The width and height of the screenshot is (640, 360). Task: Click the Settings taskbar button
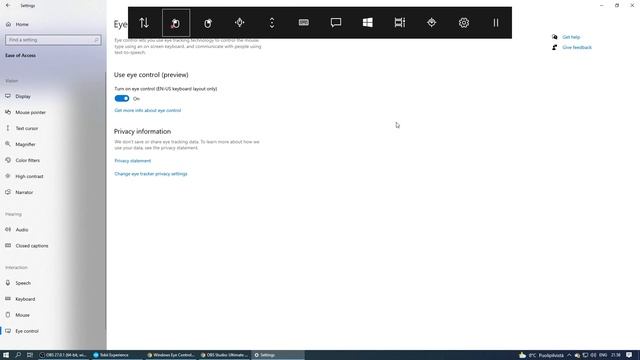(x=278, y=355)
